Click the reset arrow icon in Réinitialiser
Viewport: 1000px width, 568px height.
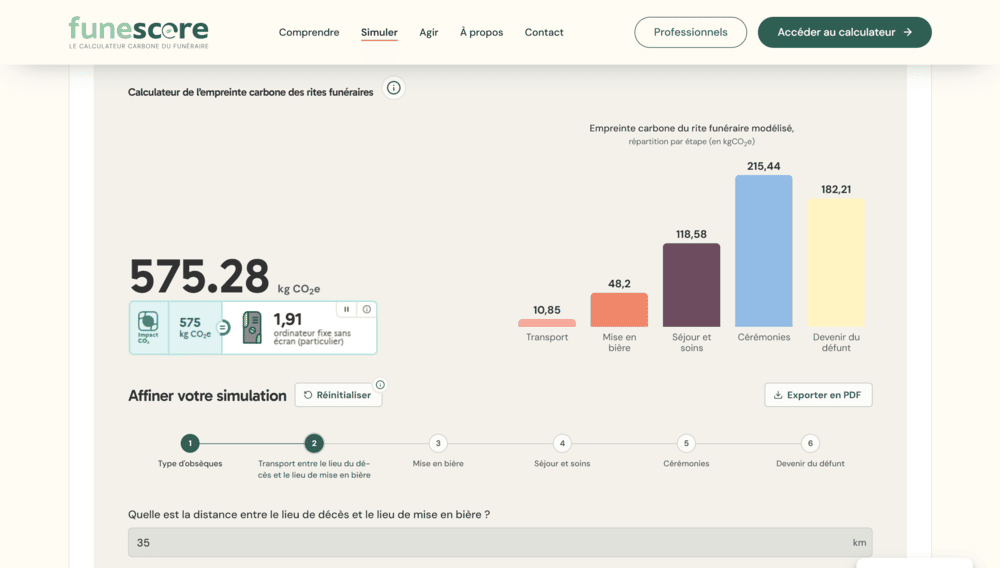point(308,395)
